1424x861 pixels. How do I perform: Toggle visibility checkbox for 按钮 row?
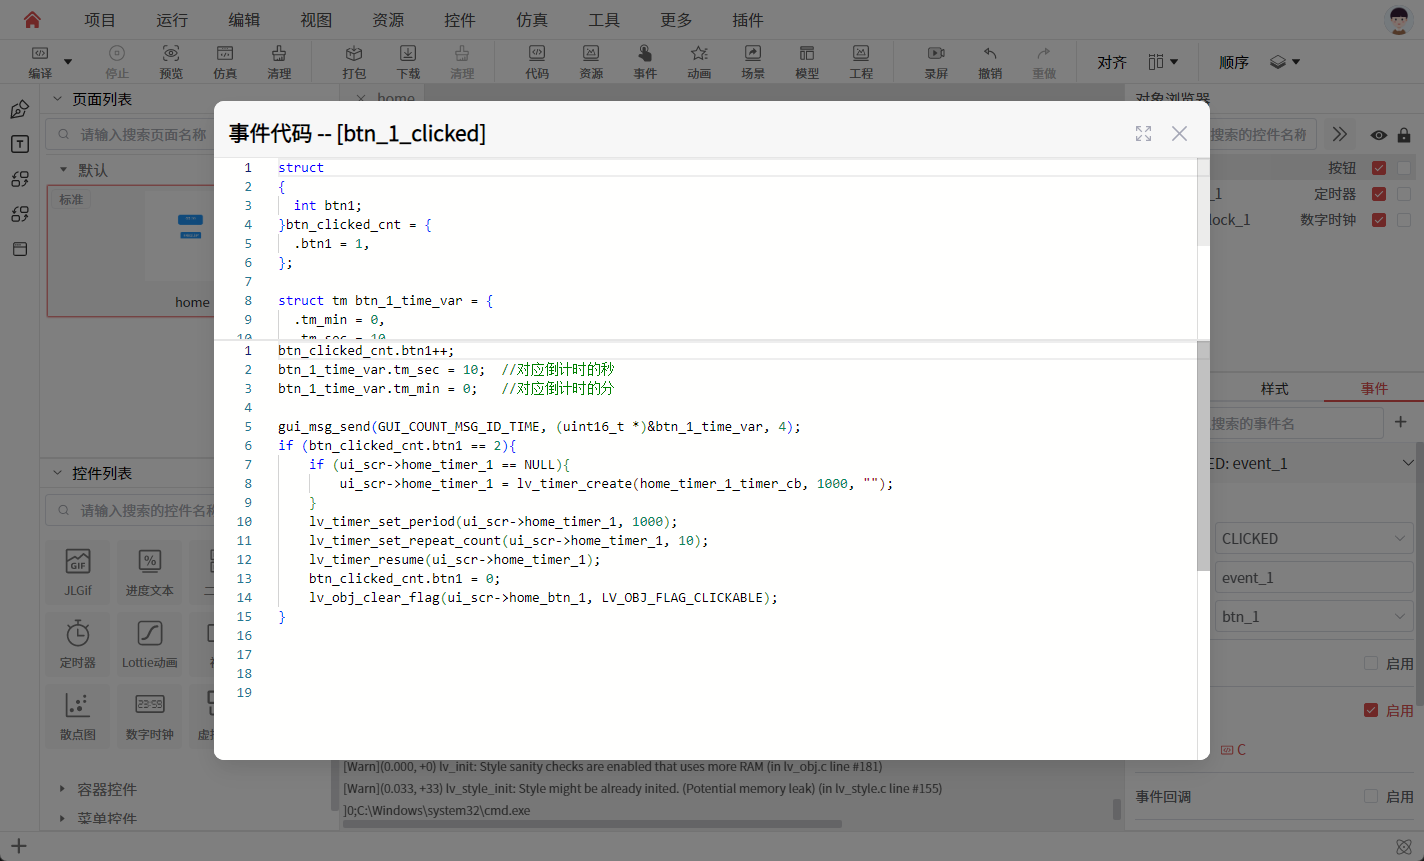tap(1379, 168)
